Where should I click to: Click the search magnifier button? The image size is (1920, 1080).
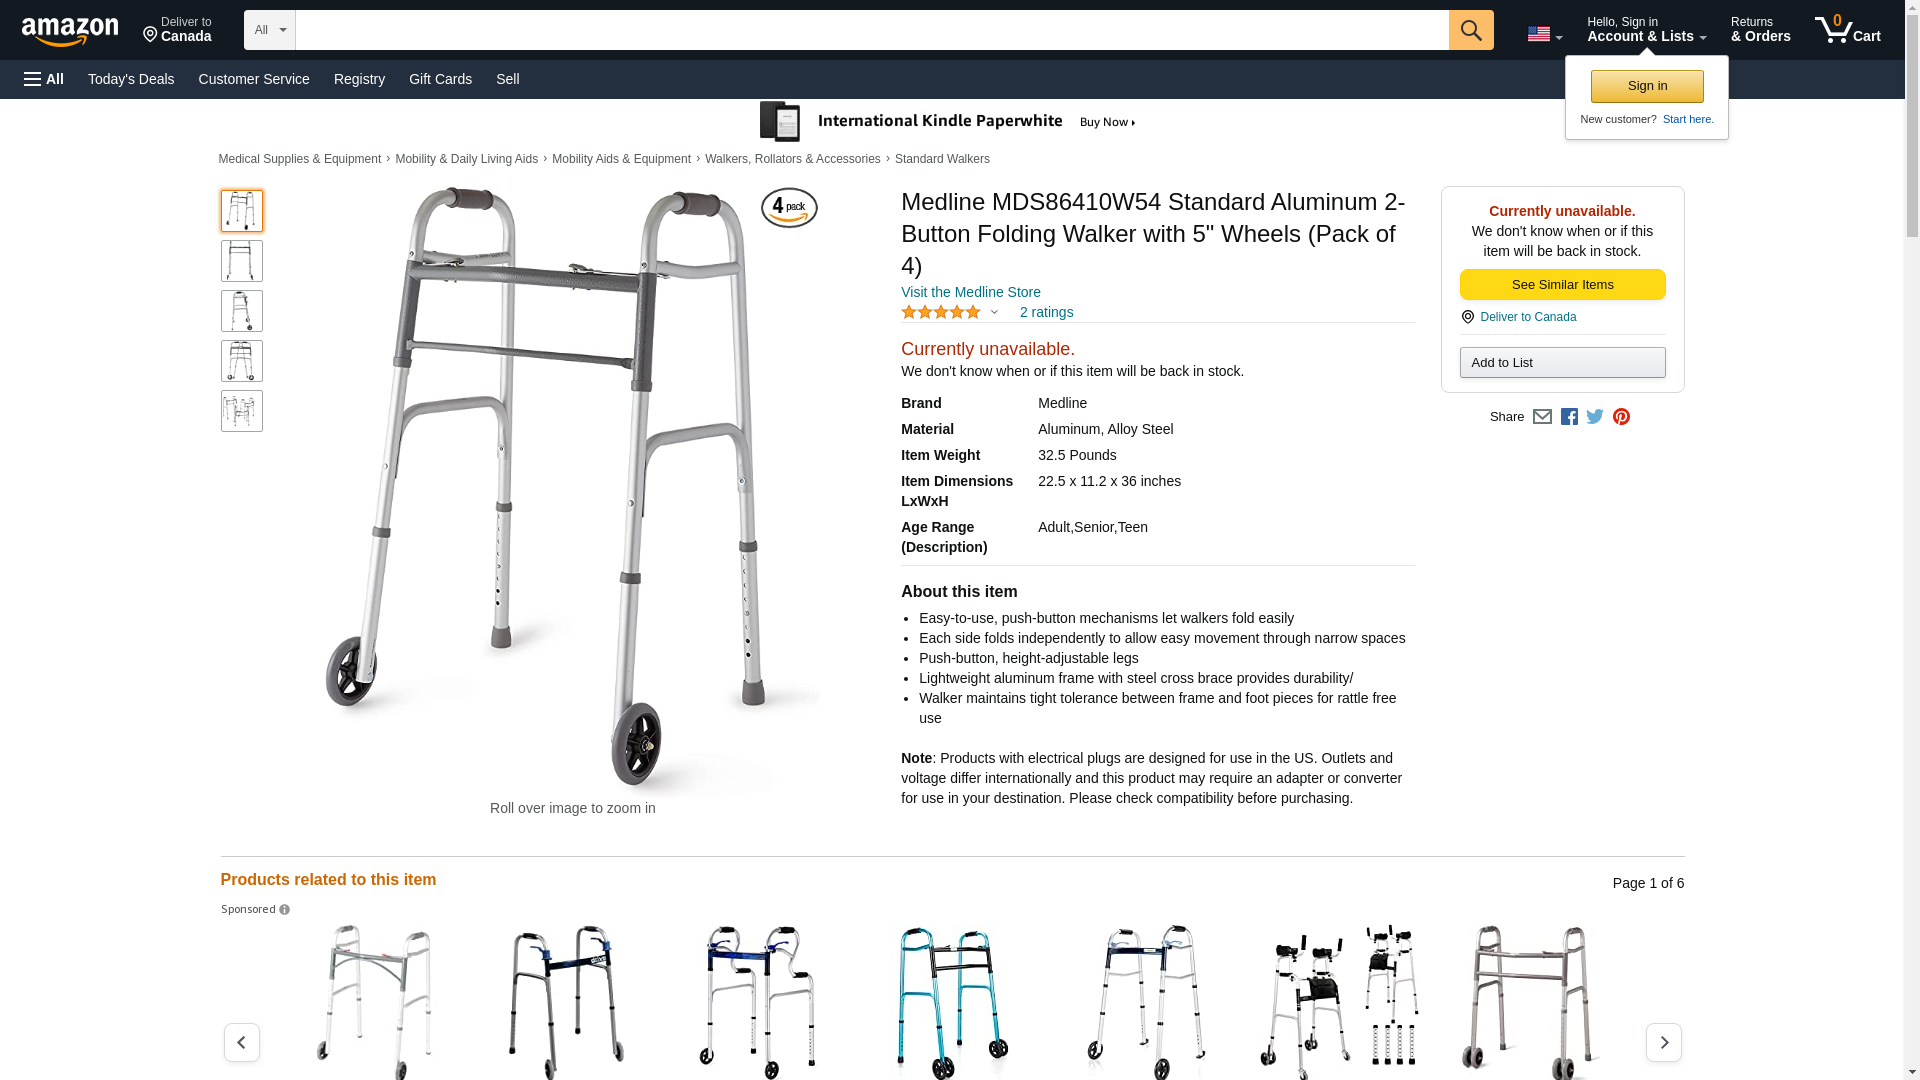coord(1470,30)
